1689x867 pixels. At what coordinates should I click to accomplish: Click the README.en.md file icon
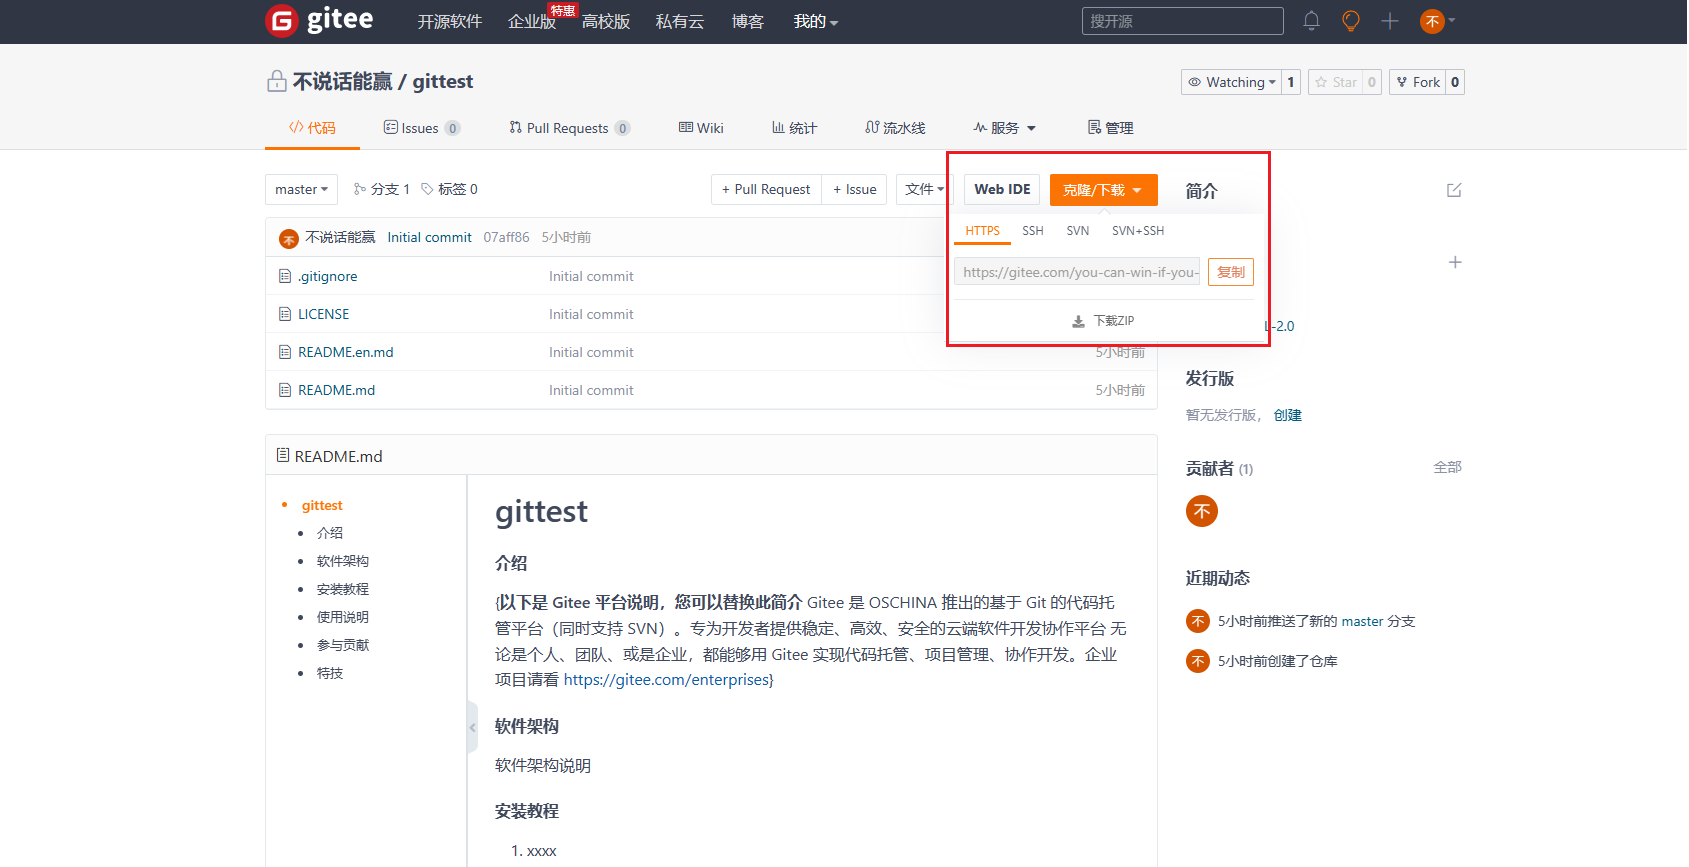(285, 352)
